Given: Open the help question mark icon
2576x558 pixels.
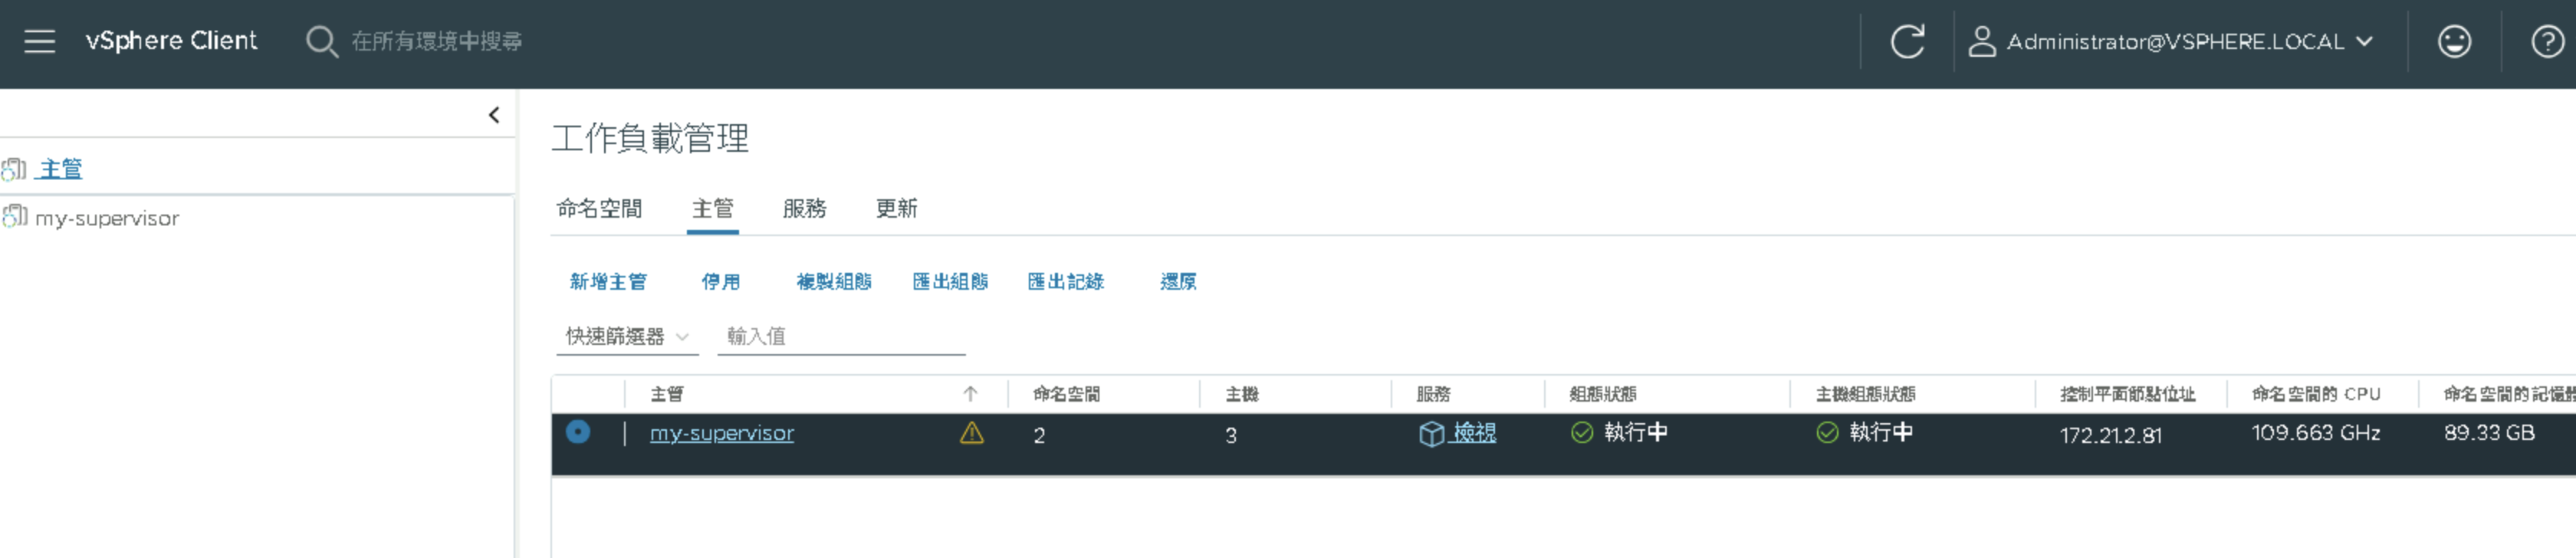Looking at the screenshot, I should coord(2547,41).
